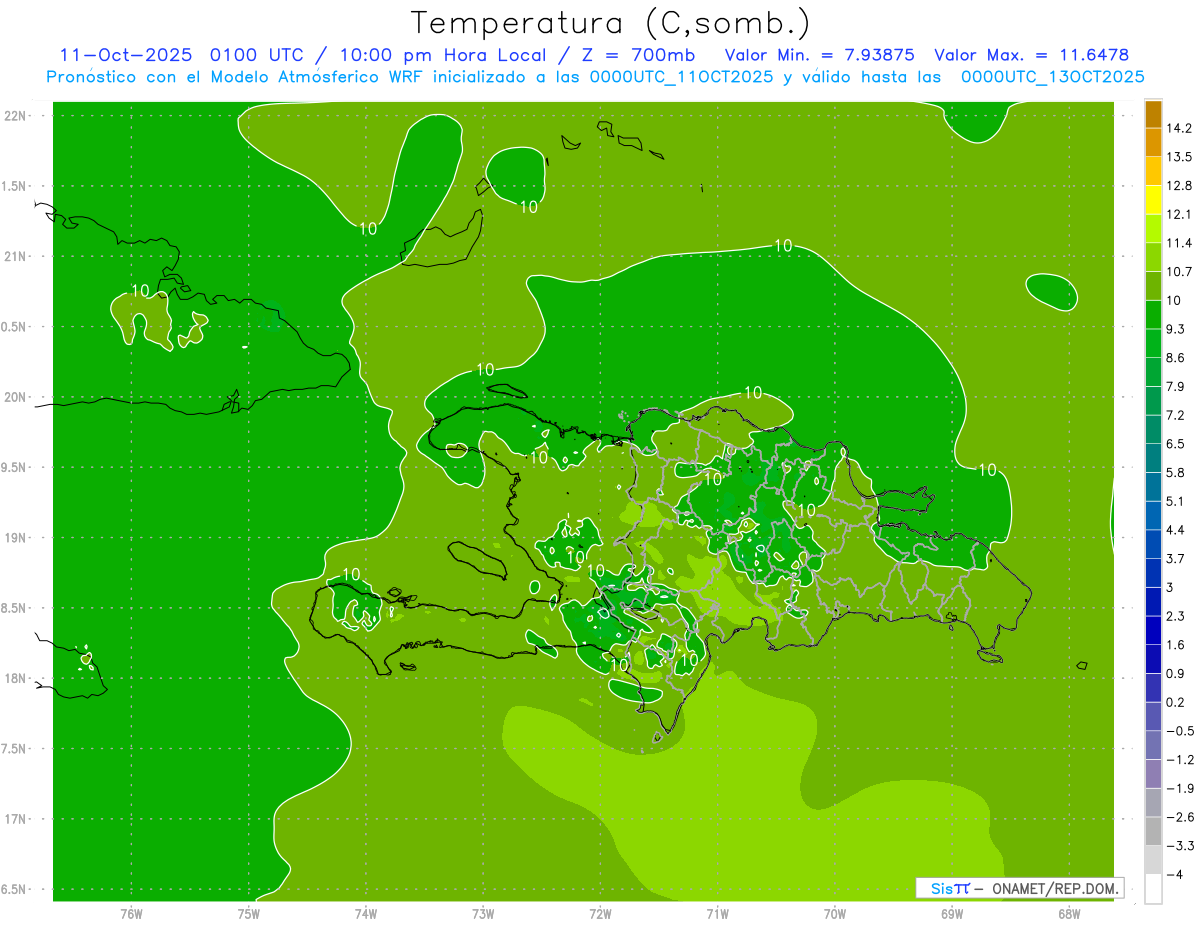This screenshot has width=1200, height=927.
Task: Click the 76W longitude label
Action: (x=131, y=914)
